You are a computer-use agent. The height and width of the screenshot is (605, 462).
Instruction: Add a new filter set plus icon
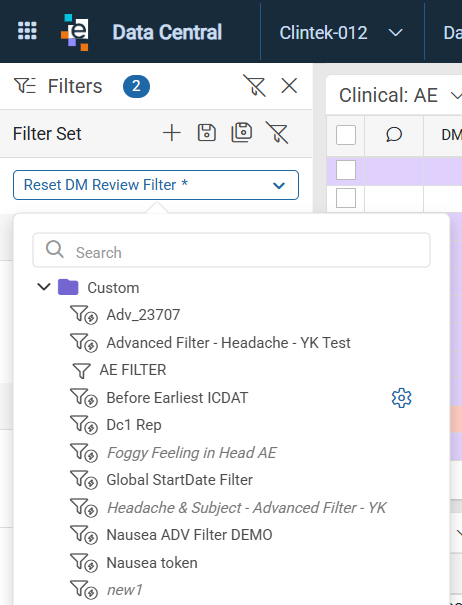coord(172,134)
